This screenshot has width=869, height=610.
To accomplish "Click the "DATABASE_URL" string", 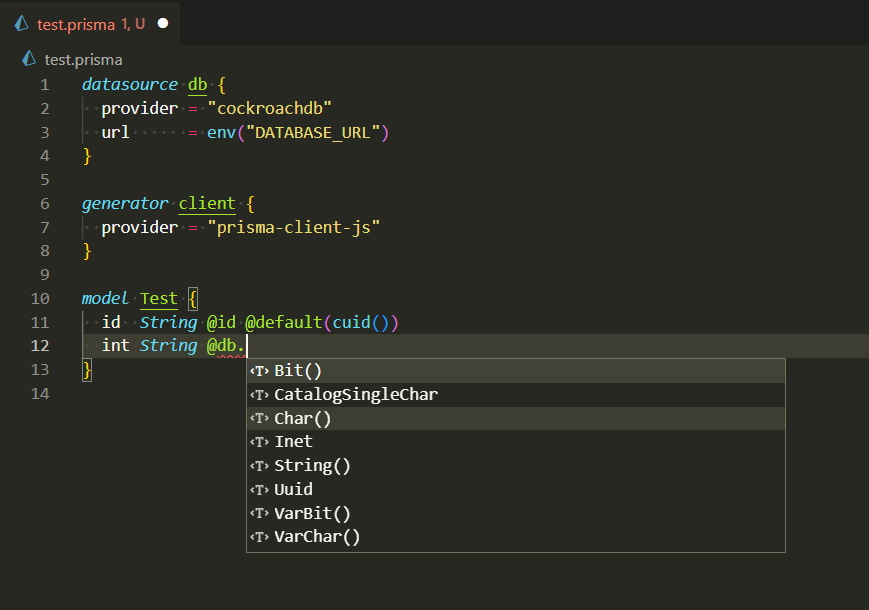I will click(x=313, y=132).
